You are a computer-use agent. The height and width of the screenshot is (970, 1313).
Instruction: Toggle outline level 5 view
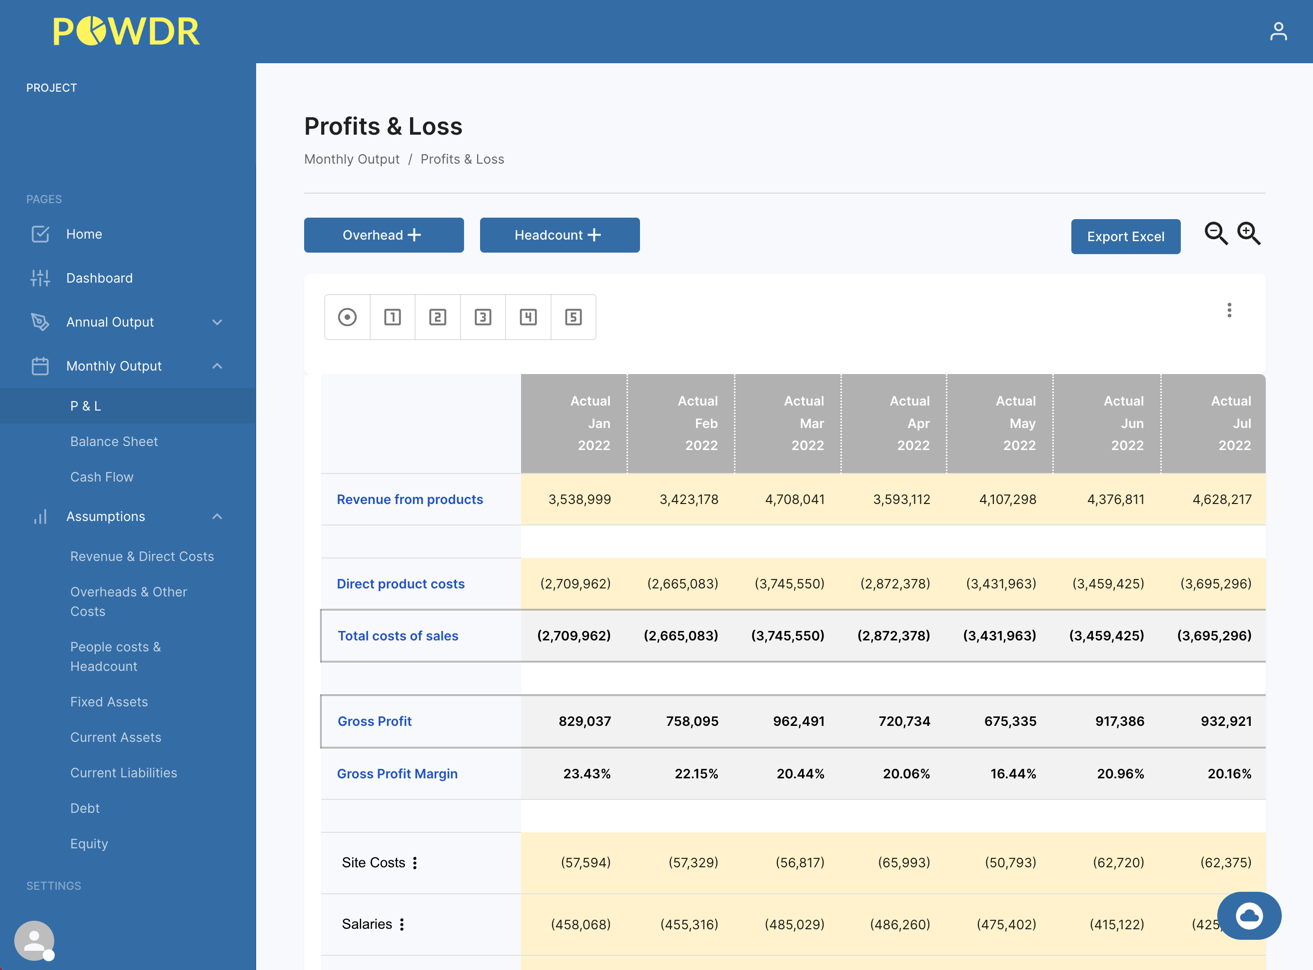pyautogui.click(x=573, y=316)
